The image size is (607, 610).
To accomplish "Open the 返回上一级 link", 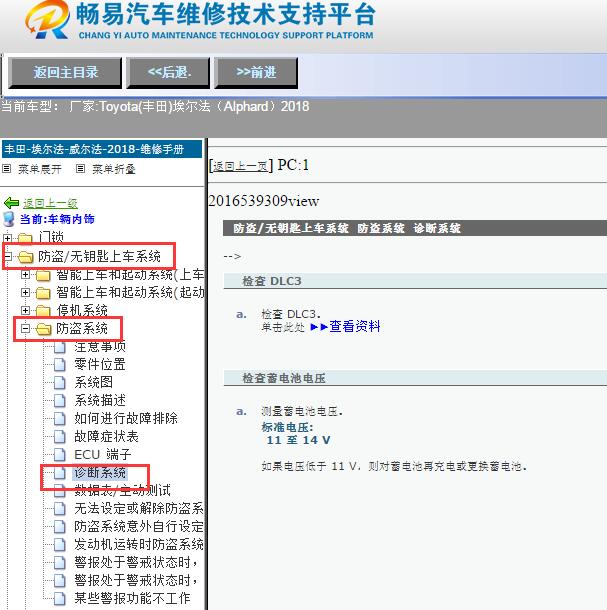I will pyautogui.click(x=50, y=203).
